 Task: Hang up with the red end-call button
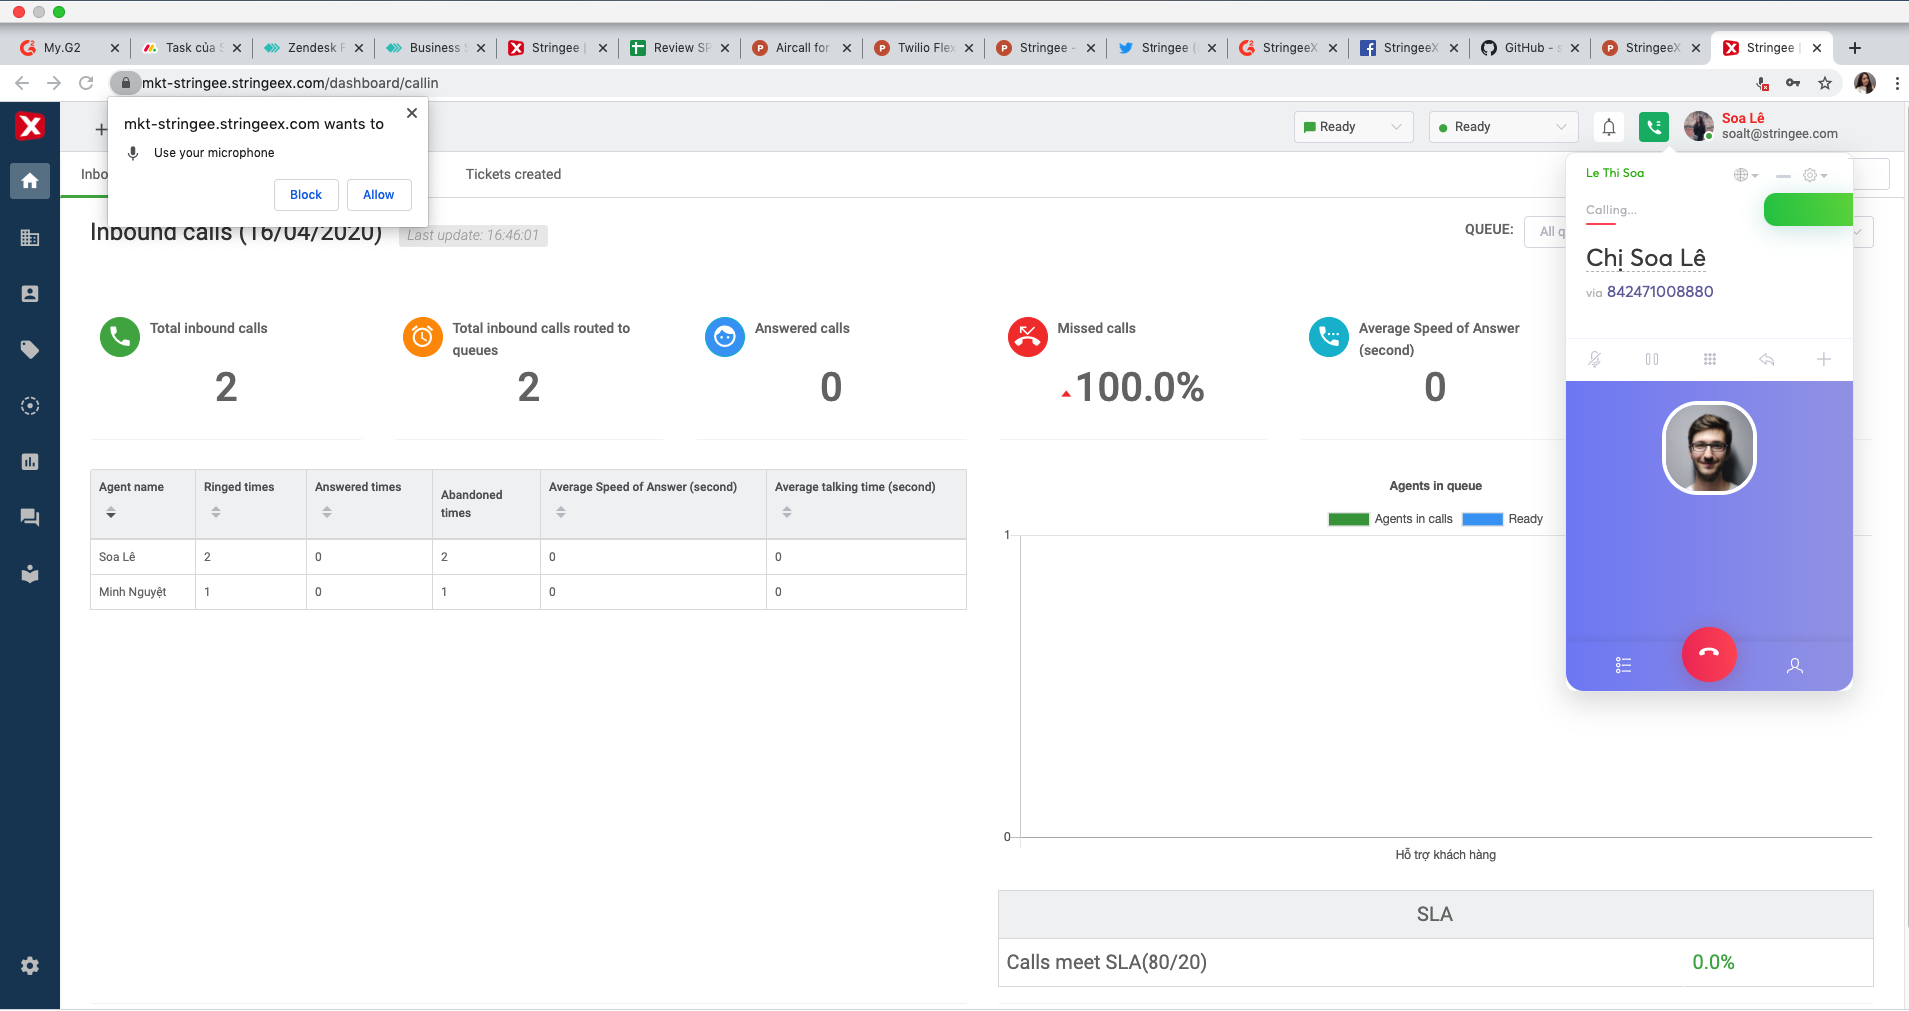[1709, 654]
